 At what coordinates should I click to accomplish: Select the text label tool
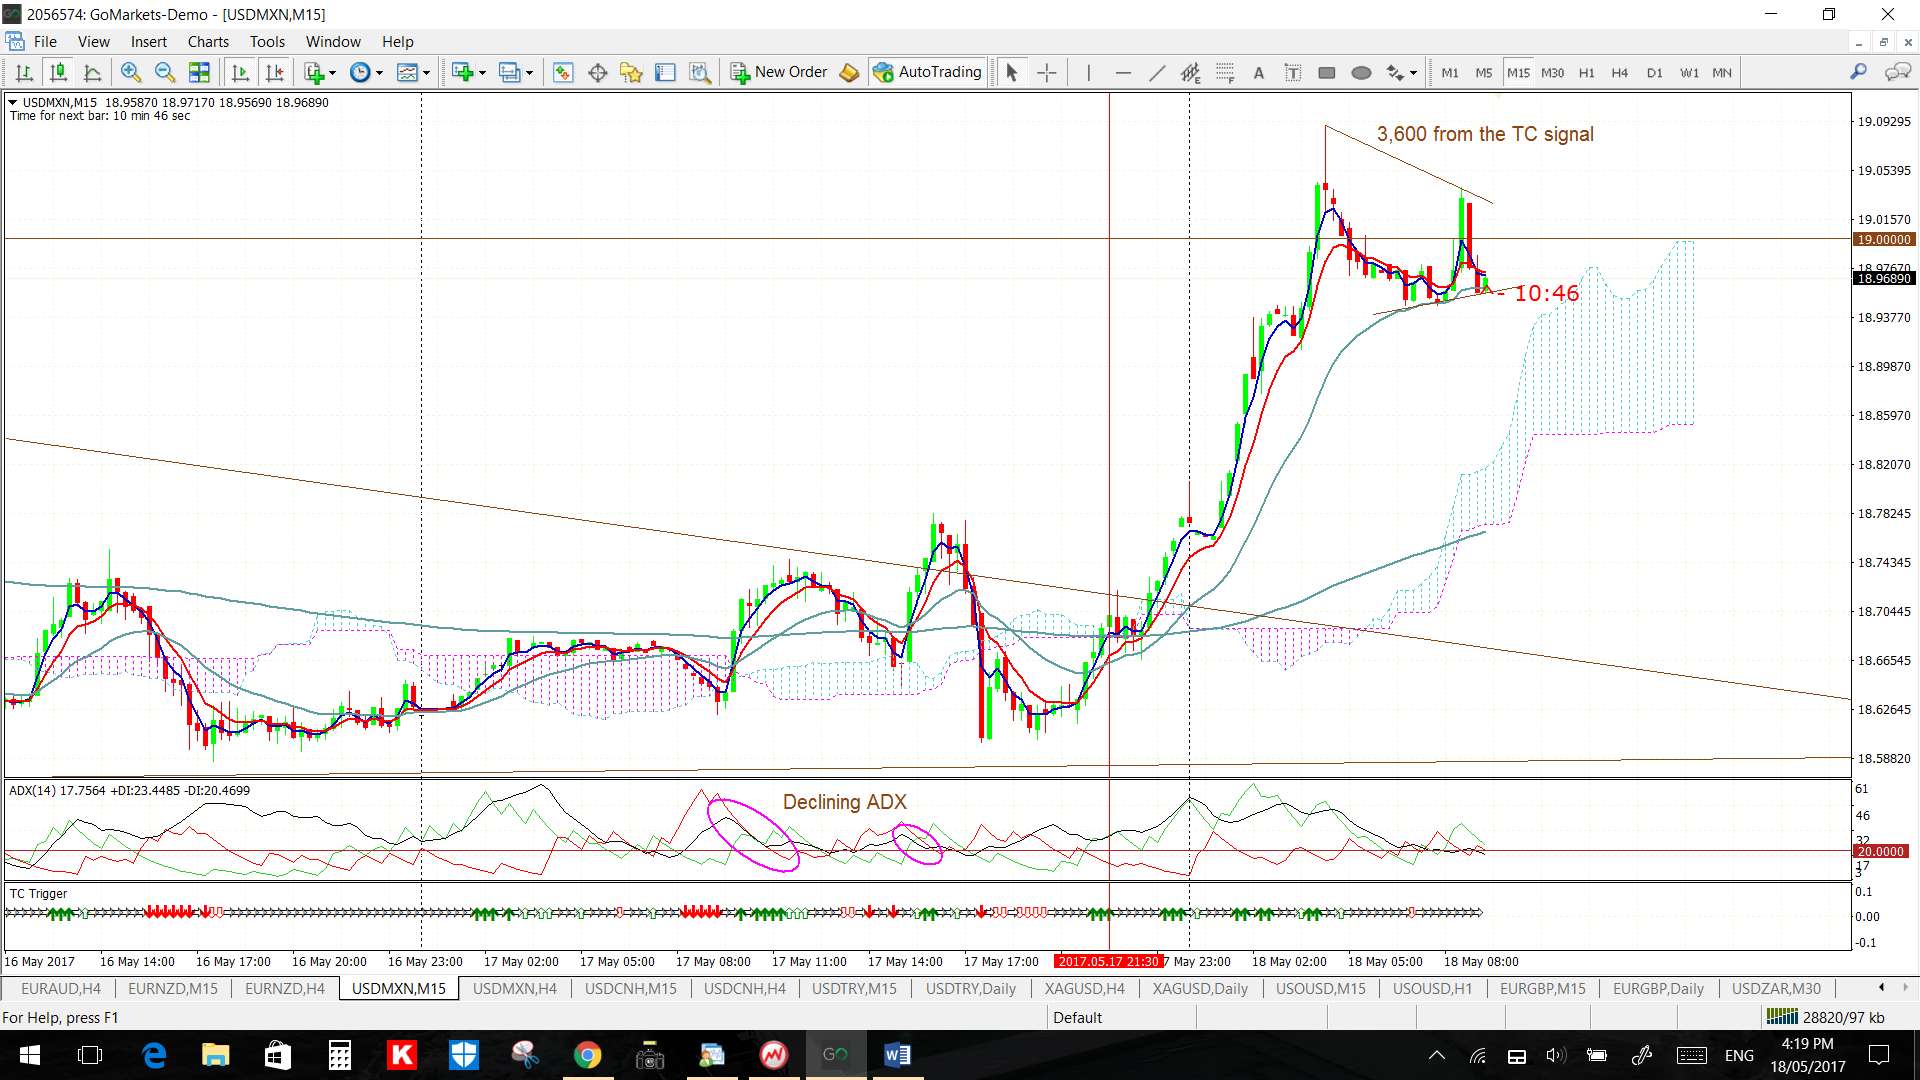click(1293, 72)
